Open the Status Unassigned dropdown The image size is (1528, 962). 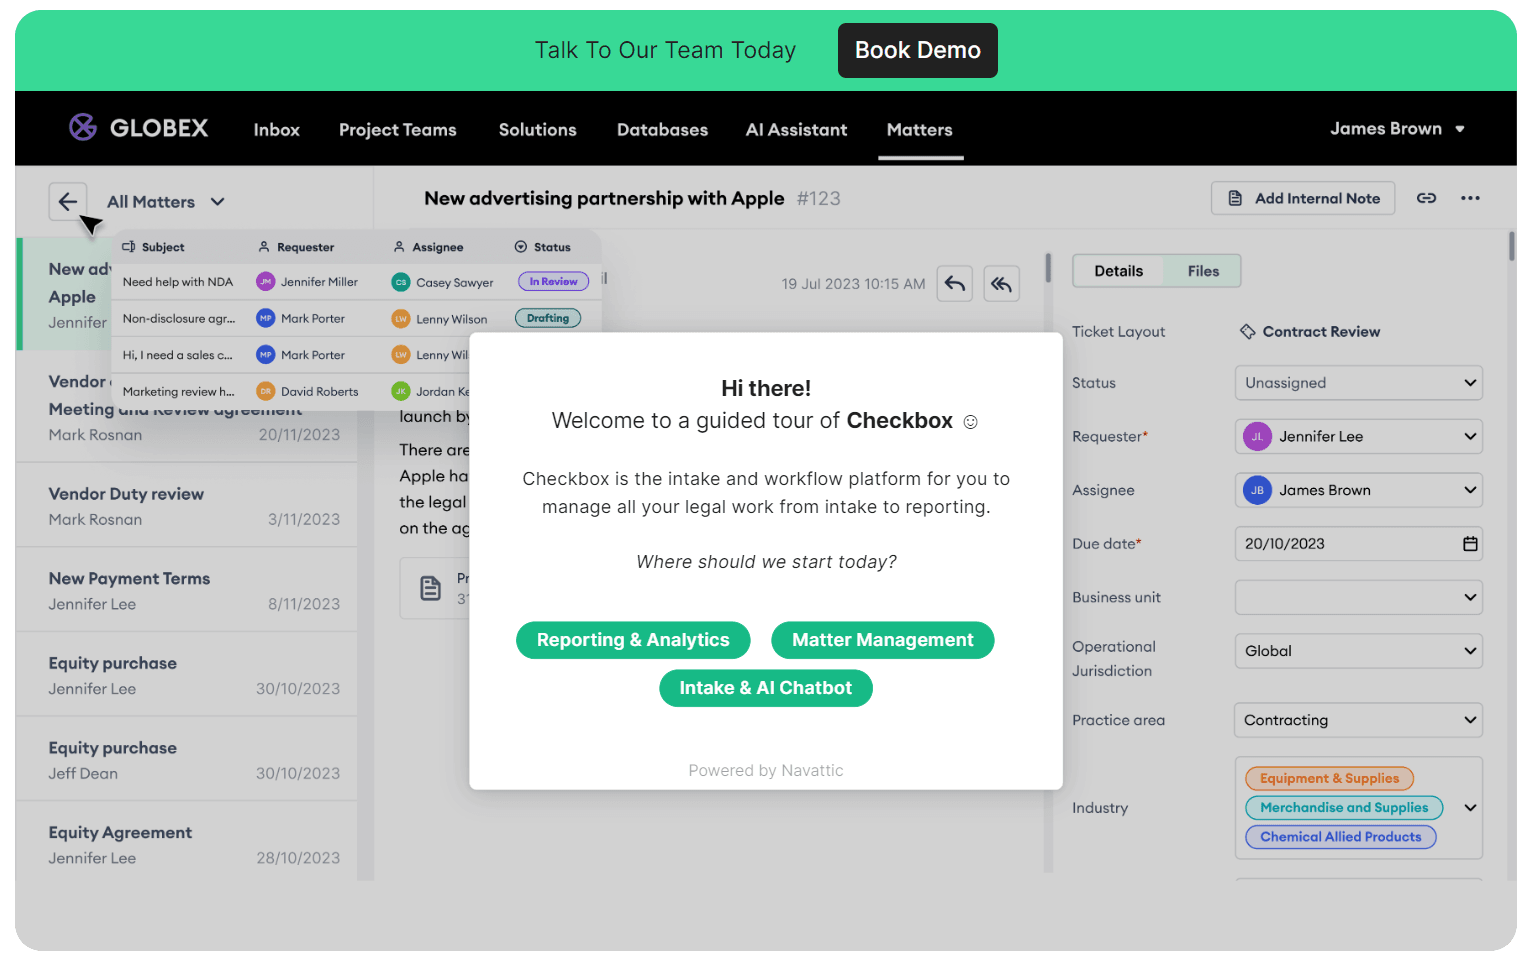1359,383
